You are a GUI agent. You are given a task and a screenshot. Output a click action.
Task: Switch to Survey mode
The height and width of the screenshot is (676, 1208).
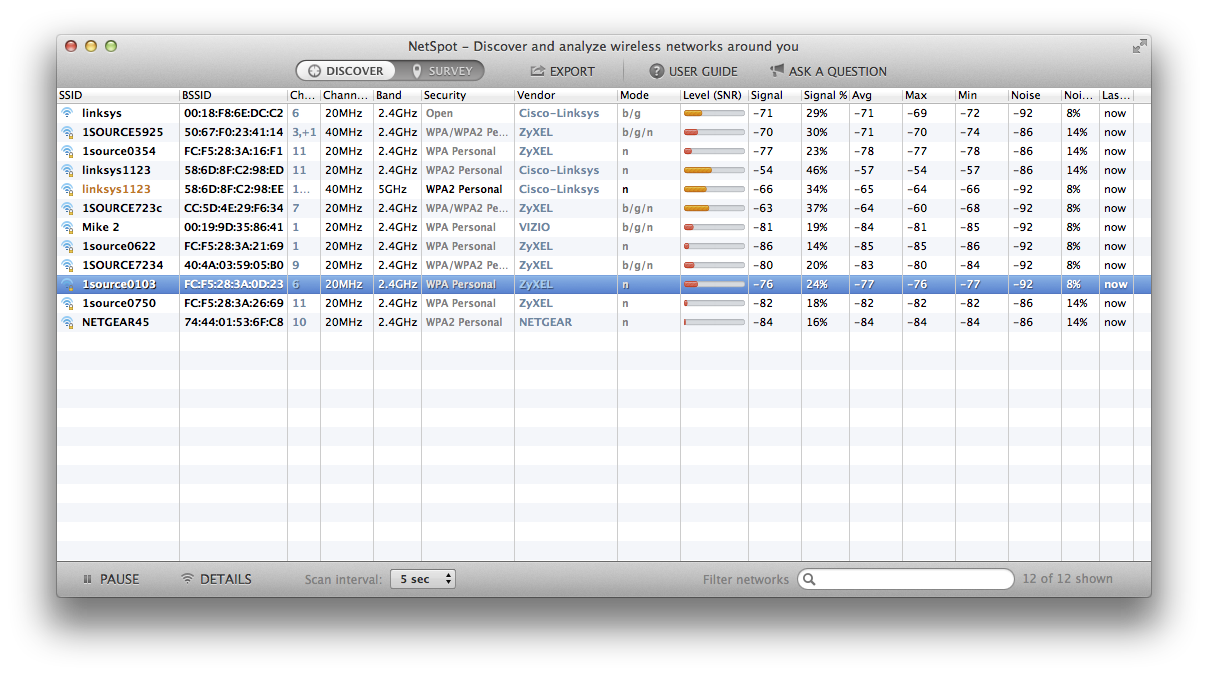click(439, 71)
